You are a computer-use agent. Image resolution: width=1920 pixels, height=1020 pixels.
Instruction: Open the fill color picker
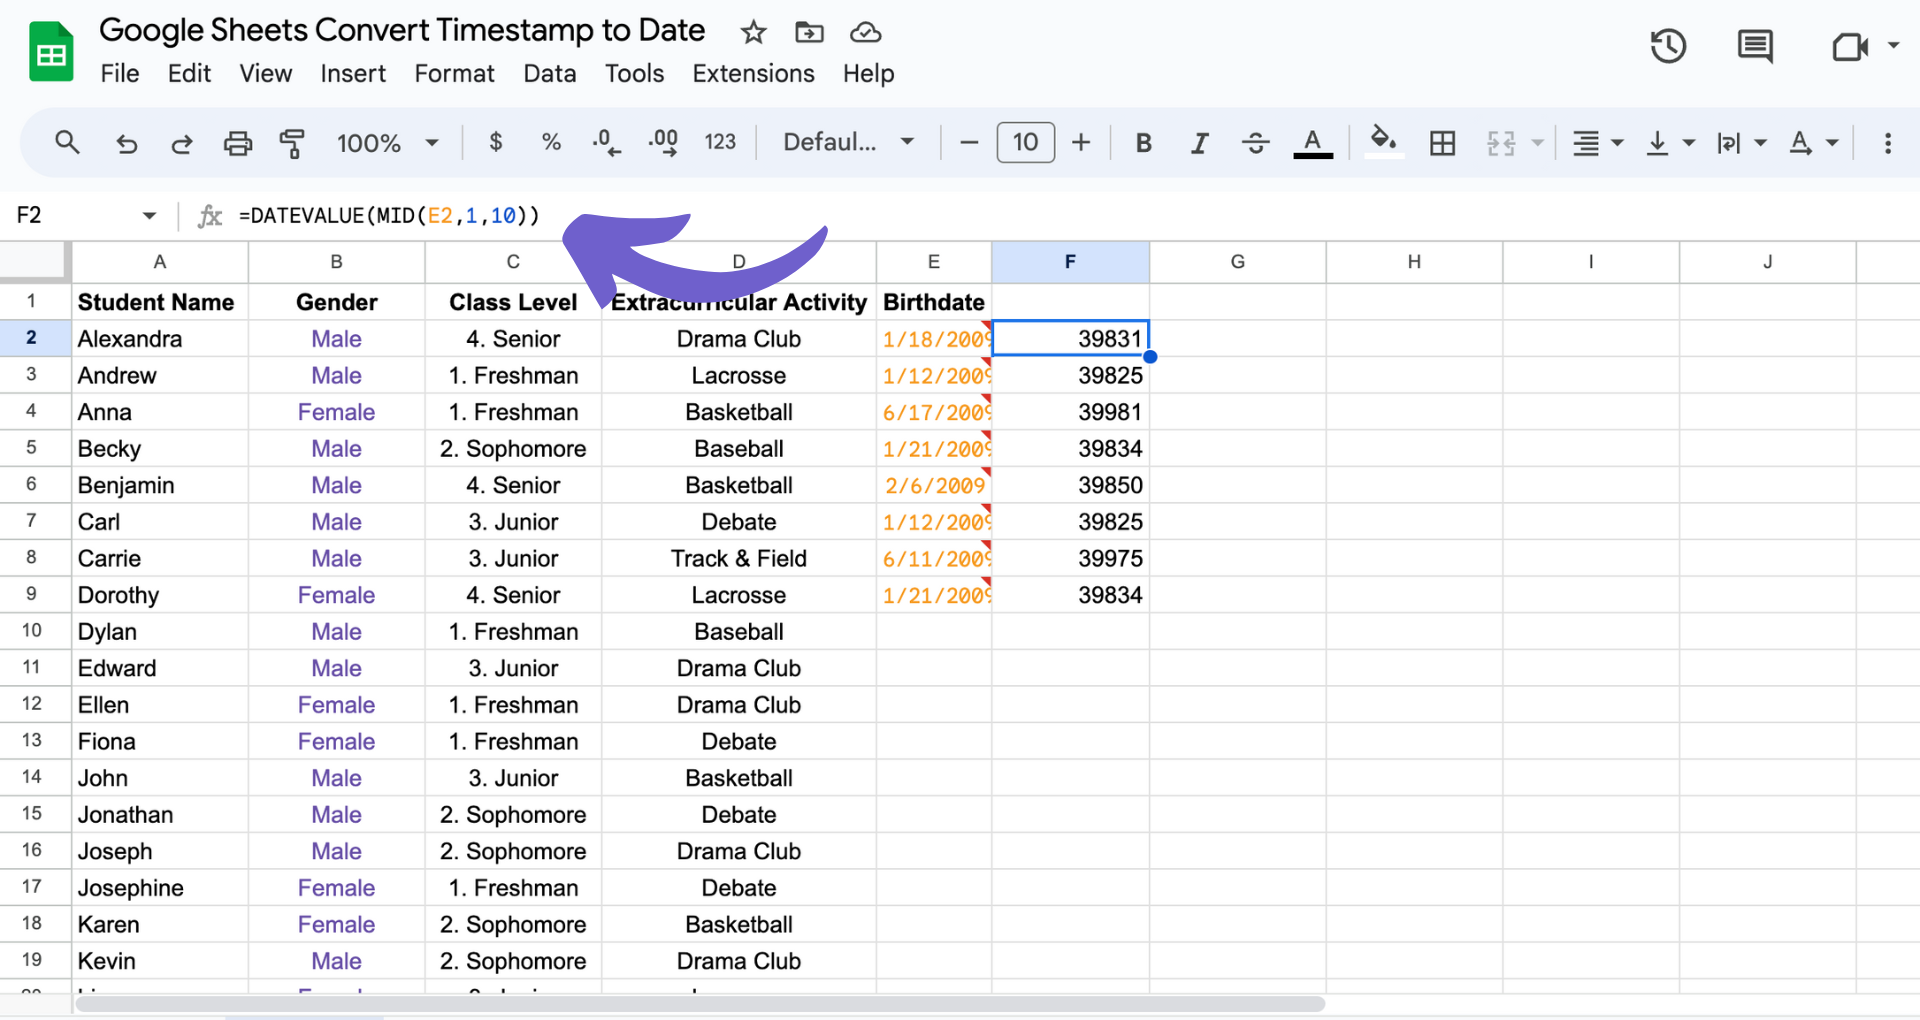click(x=1383, y=142)
